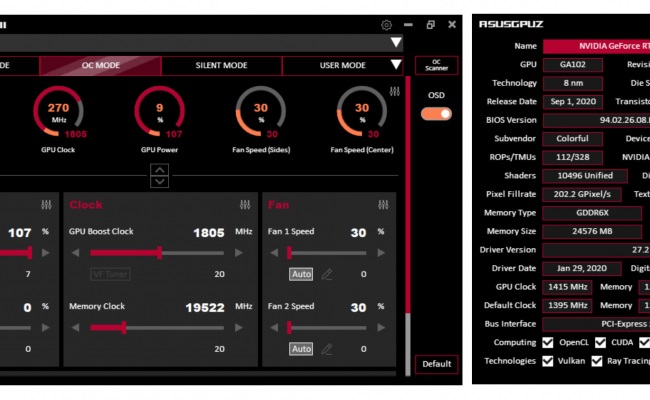The image size is (650, 400).
Task: Edit Fan 2 Speed curve pencil icon
Action: pyautogui.click(x=327, y=349)
